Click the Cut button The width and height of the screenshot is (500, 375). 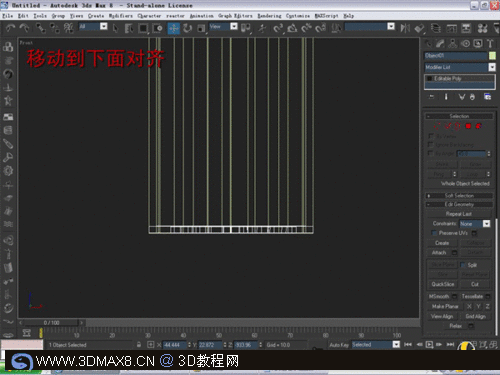click(x=475, y=284)
